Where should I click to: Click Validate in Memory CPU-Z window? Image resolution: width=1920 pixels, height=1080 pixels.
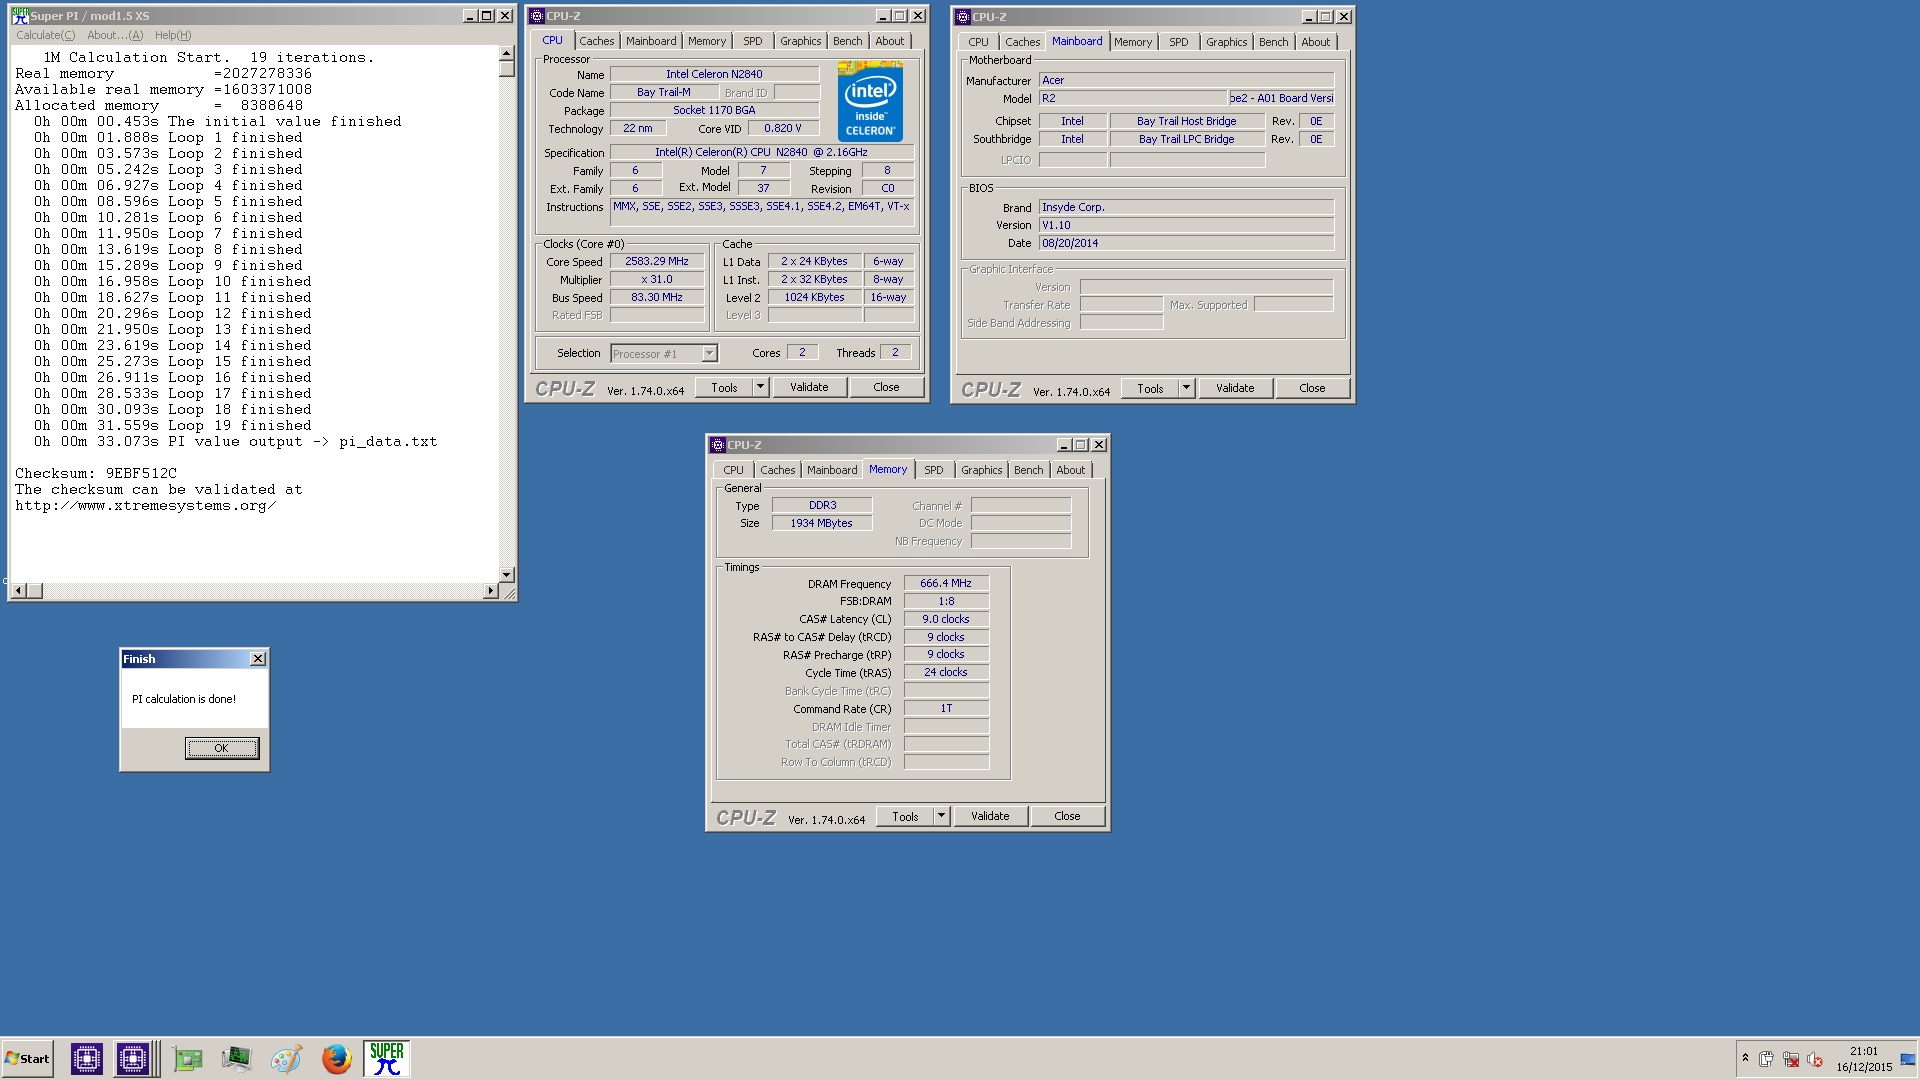tap(990, 816)
